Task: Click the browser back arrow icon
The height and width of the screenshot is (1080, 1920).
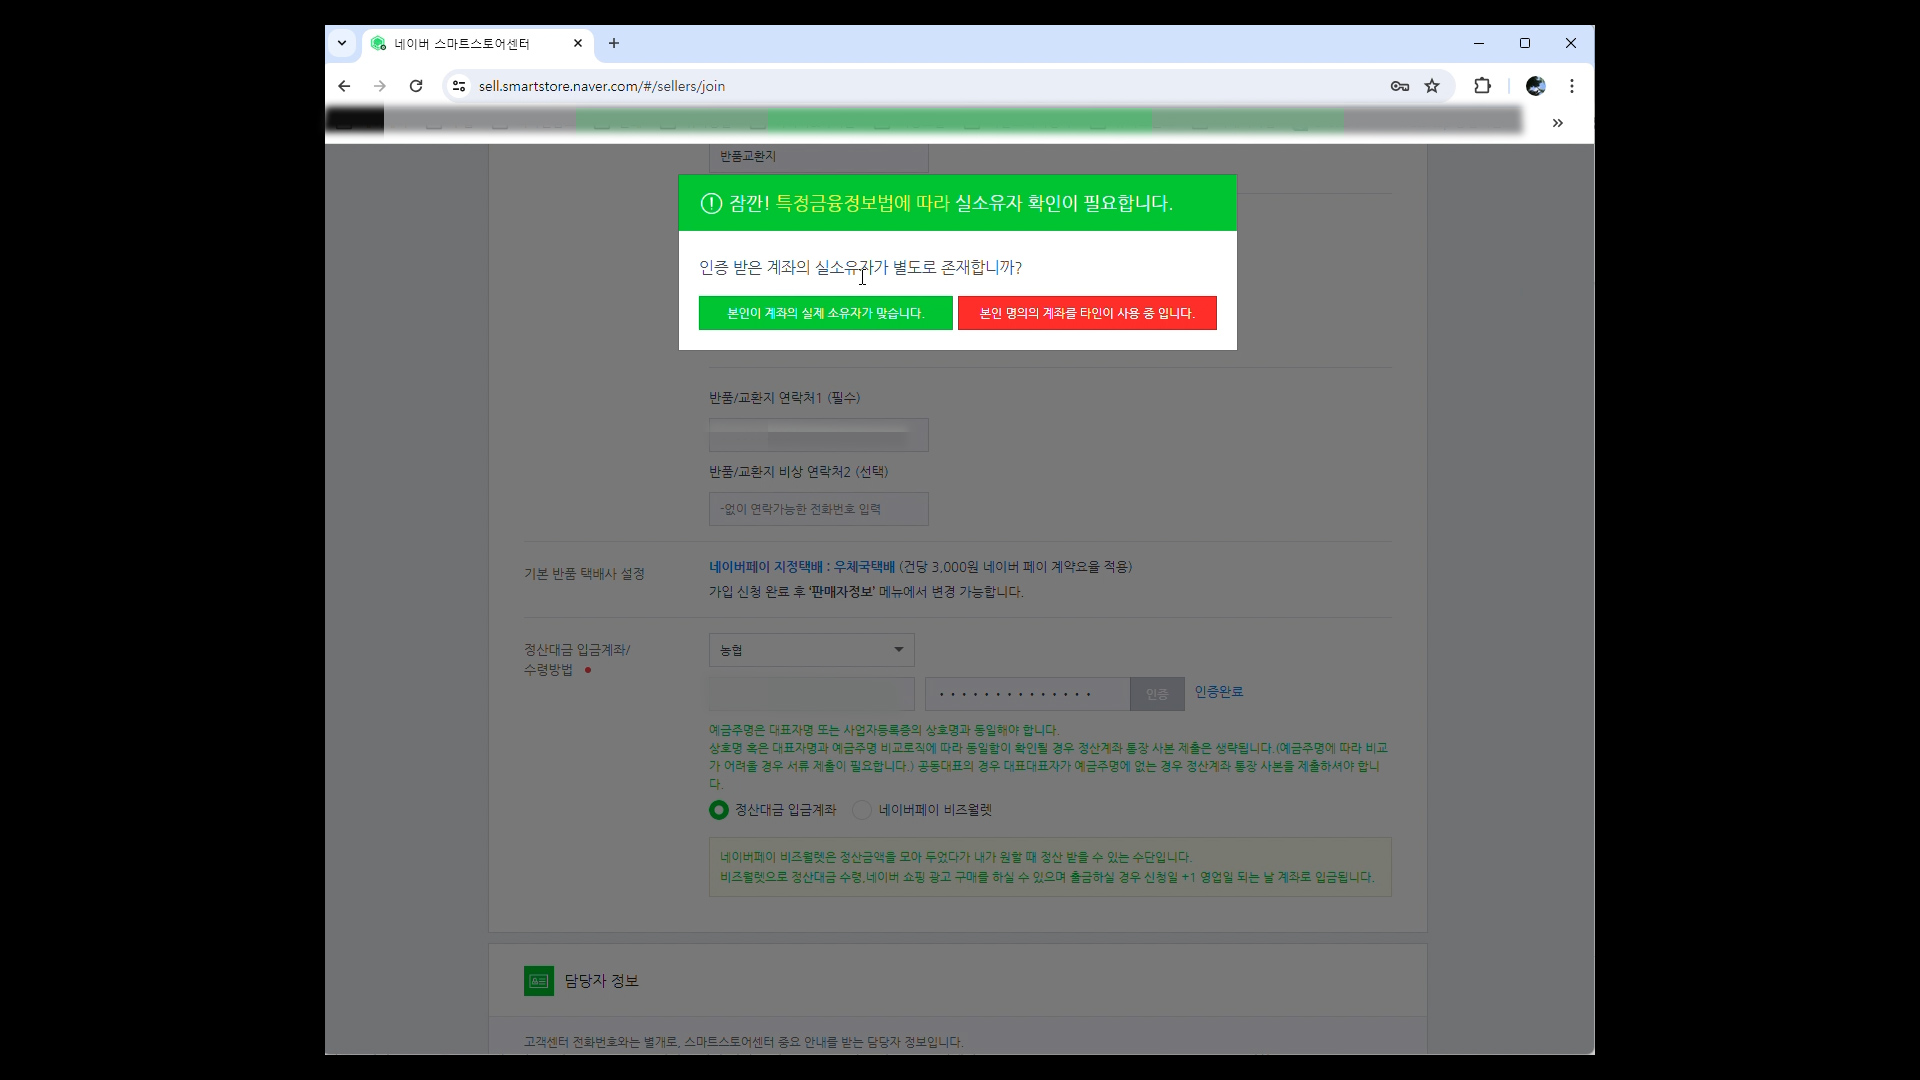Action: [x=344, y=86]
